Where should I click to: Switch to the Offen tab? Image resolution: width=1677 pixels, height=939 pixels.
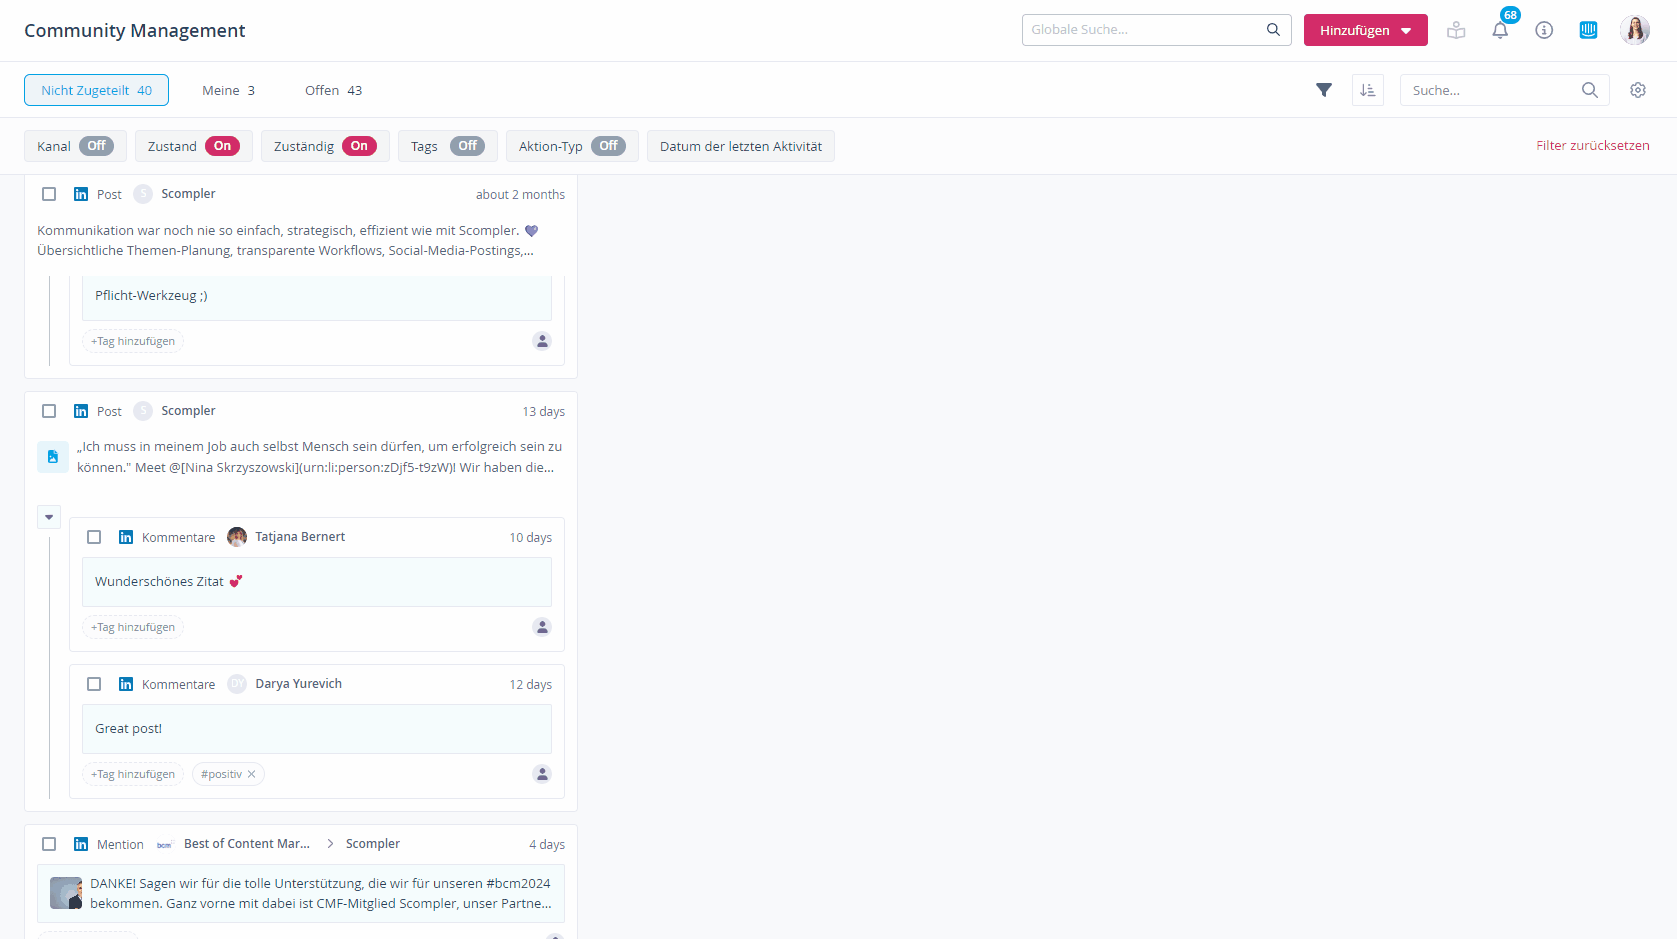click(333, 90)
